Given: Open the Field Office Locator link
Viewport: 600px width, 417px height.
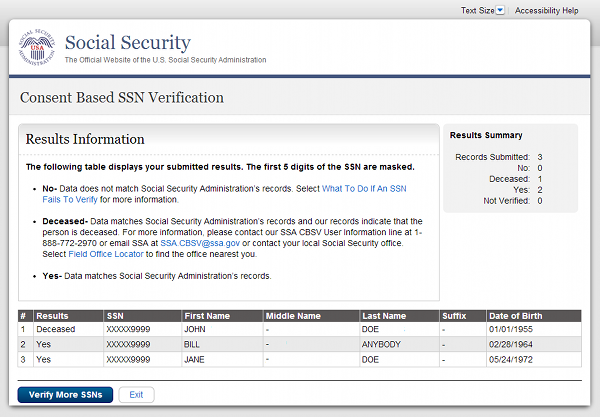Looking at the screenshot, I should point(105,255).
